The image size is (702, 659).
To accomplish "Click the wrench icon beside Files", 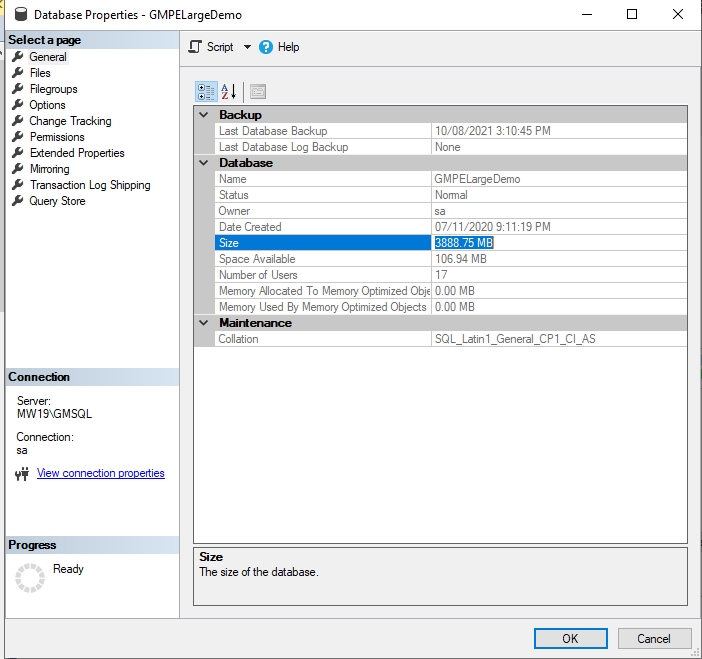I will pyautogui.click(x=18, y=73).
